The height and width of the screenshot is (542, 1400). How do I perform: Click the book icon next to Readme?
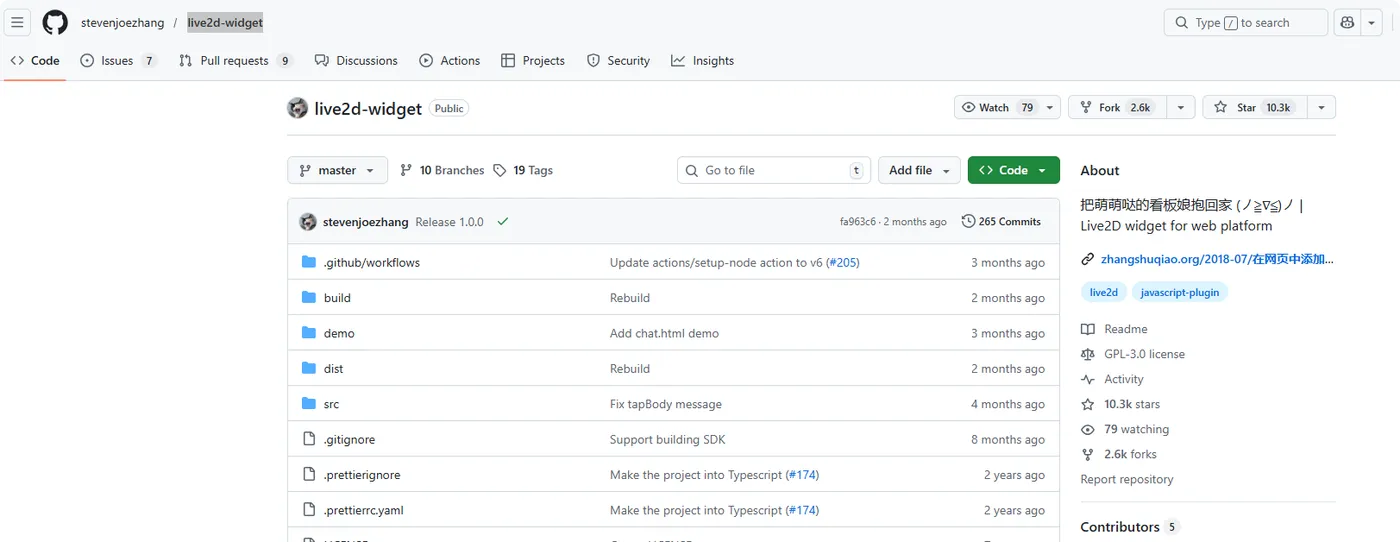click(x=1087, y=329)
